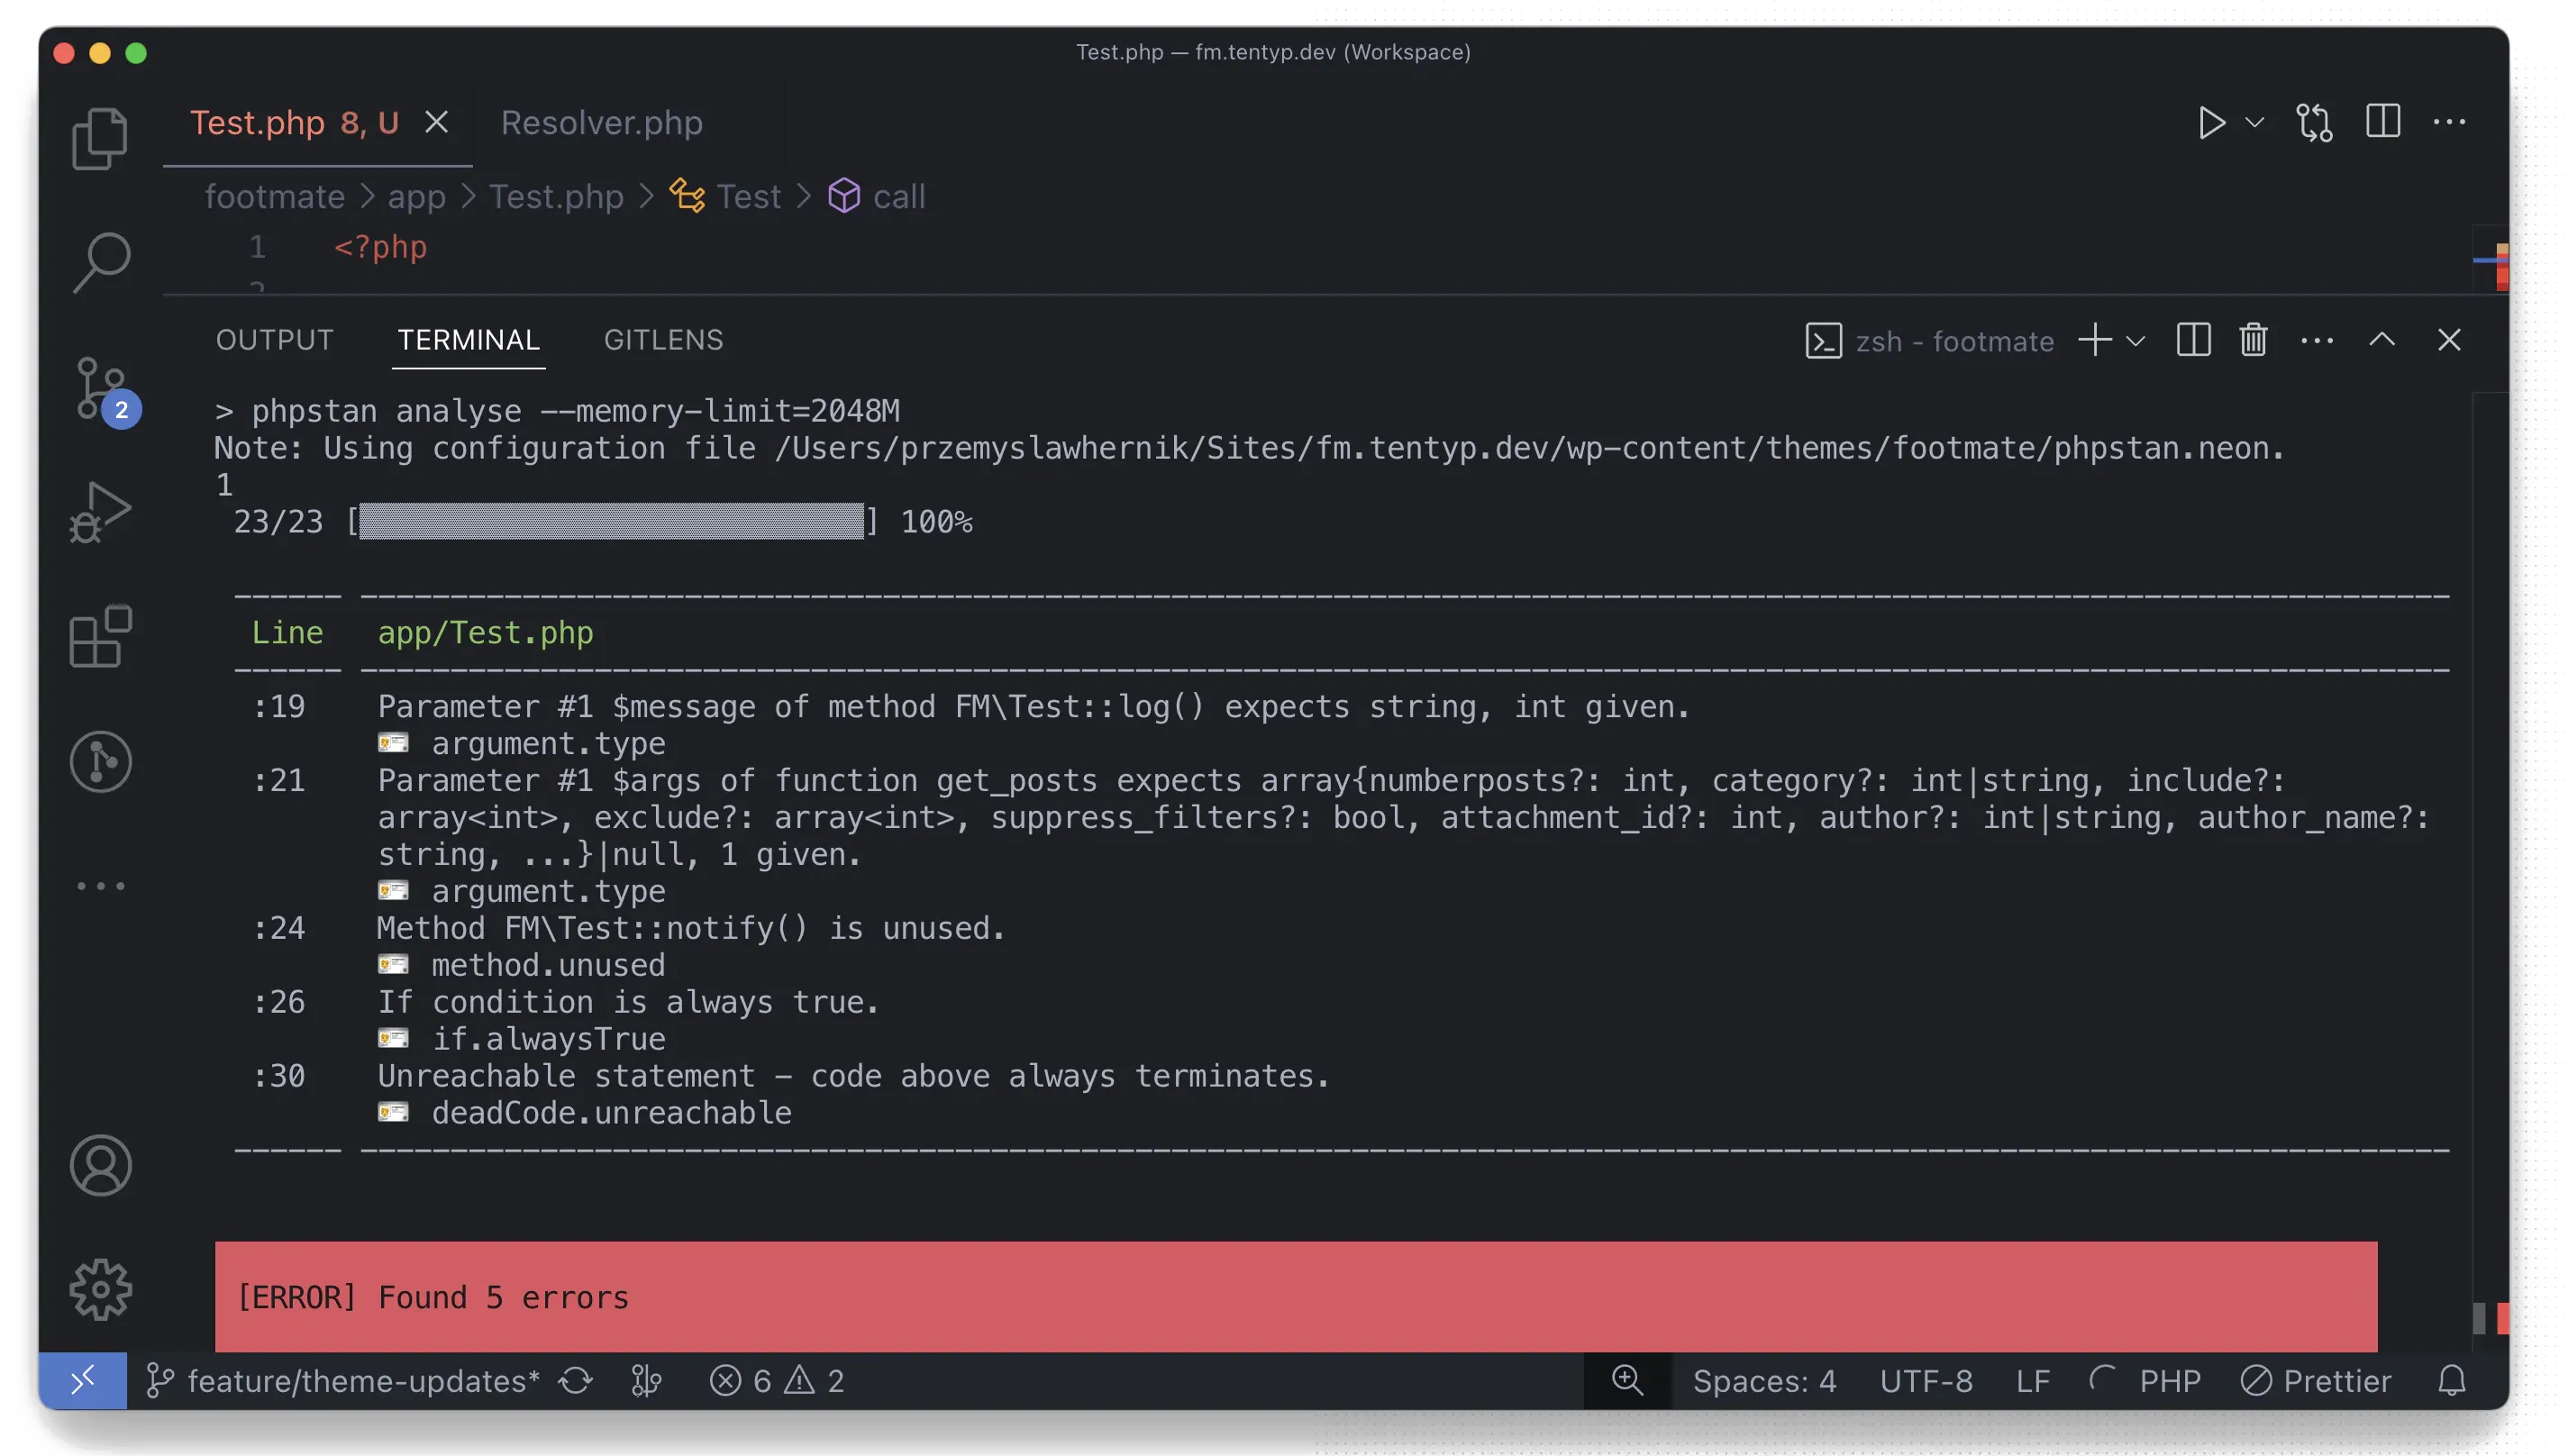
Task: Change file encoding UTF-8
Action: (x=1926, y=1381)
